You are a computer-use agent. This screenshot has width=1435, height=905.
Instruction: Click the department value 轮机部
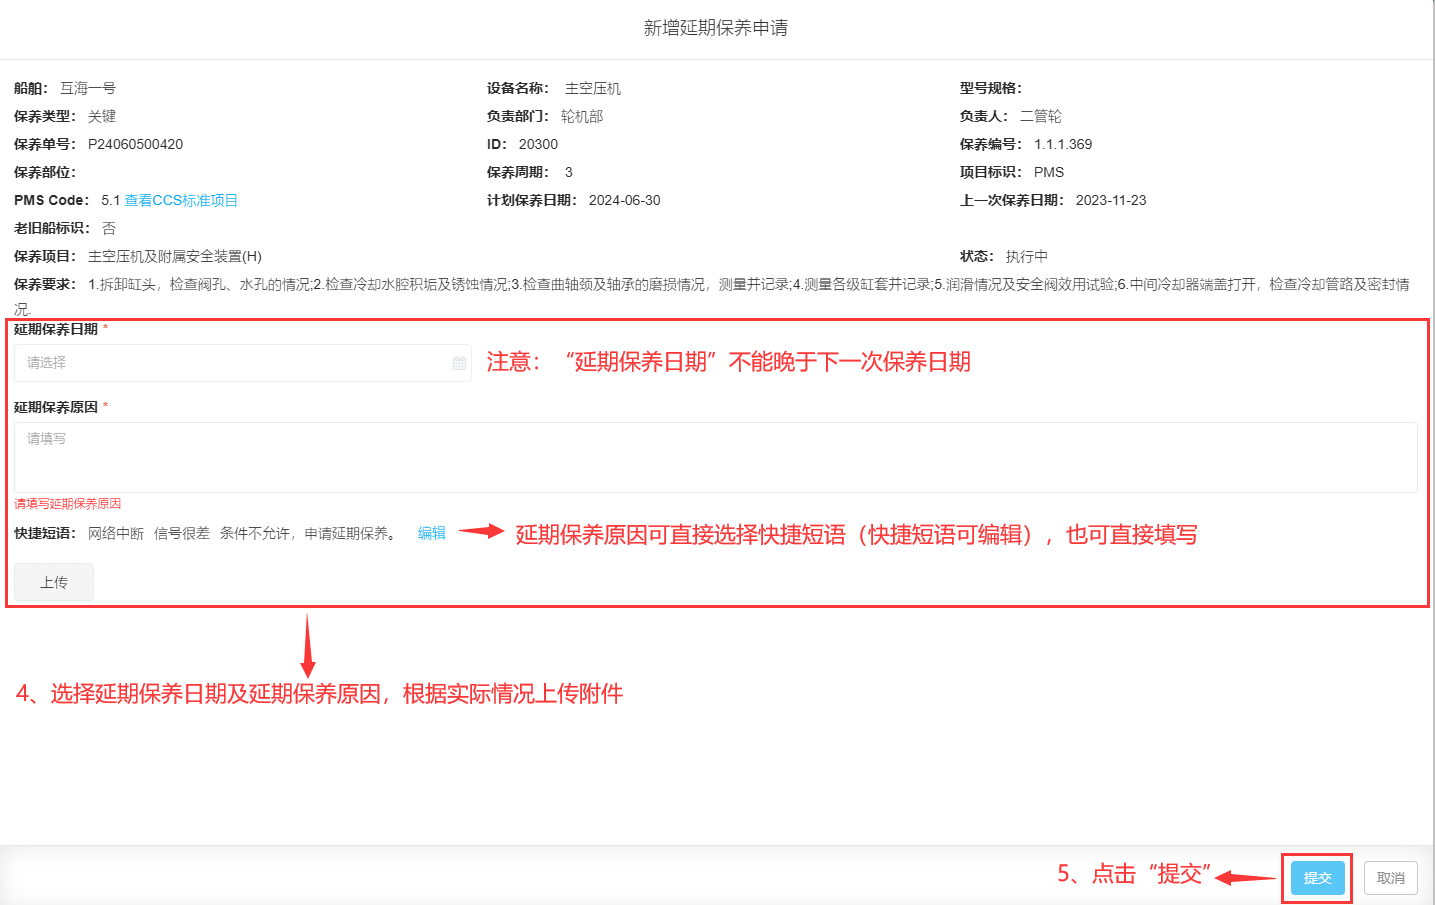click(582, 116)
